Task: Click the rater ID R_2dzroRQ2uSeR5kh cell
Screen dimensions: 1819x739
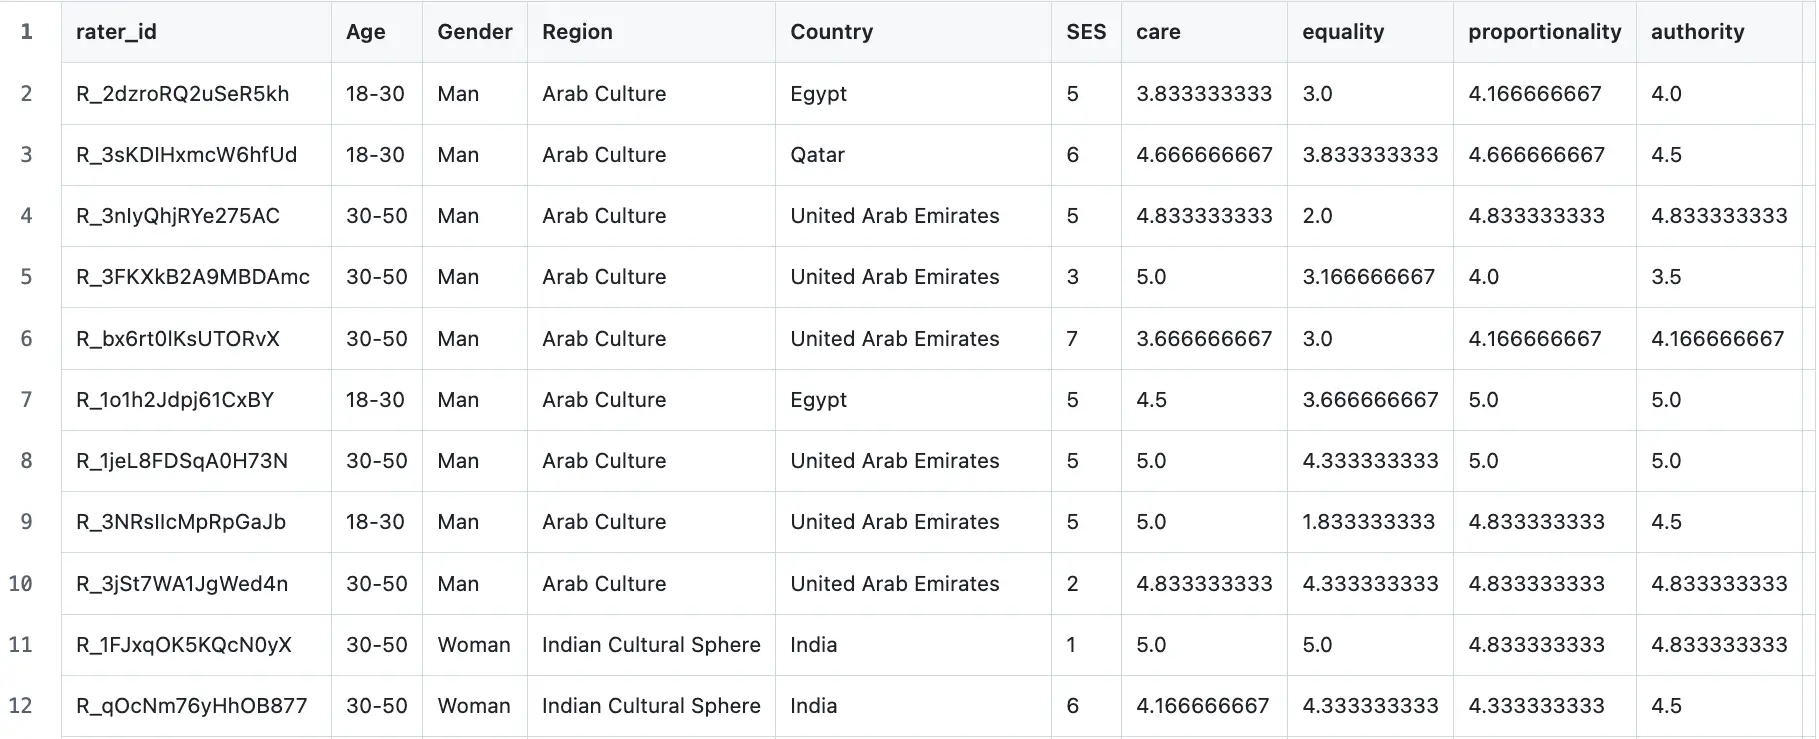Action: point(182,94)
